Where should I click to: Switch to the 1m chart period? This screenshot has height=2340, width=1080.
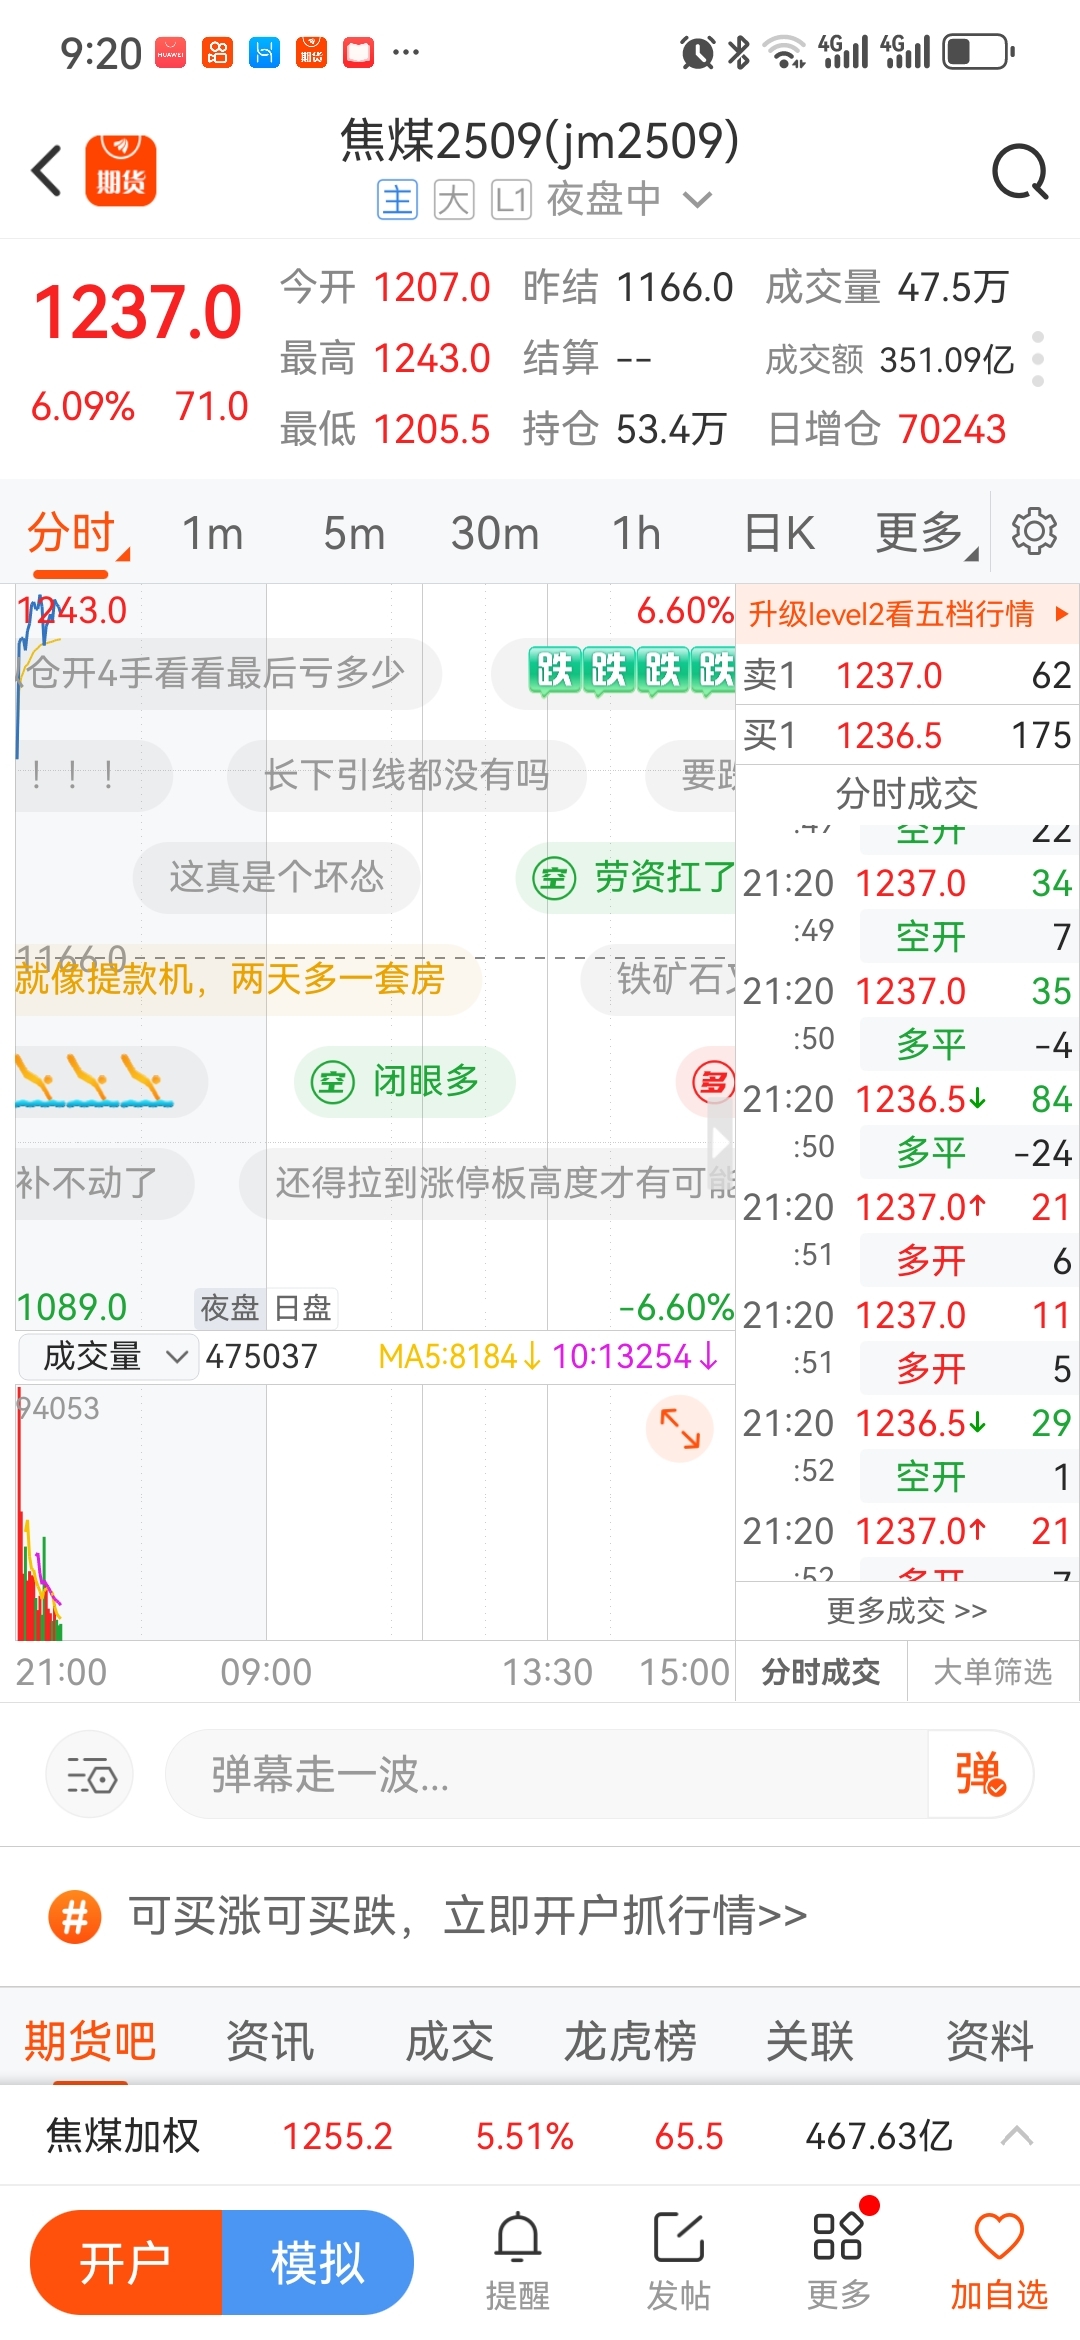pyautogui.click(x=212, y=532)
